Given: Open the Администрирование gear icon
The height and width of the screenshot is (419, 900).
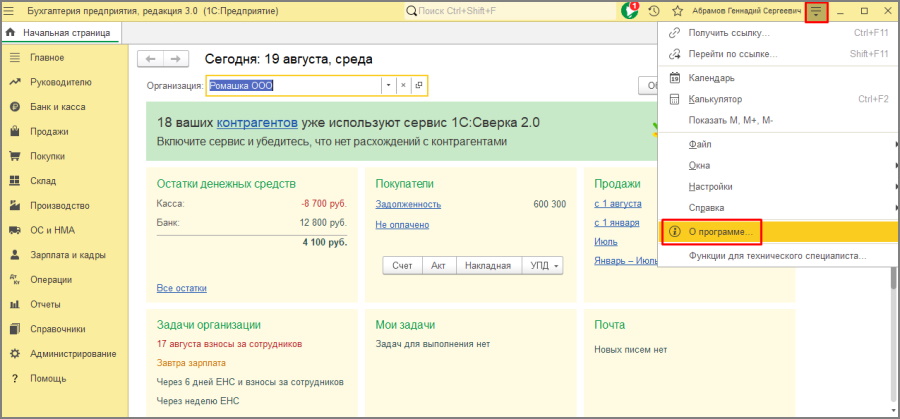Looking at the screenshot, I should 15,354.
